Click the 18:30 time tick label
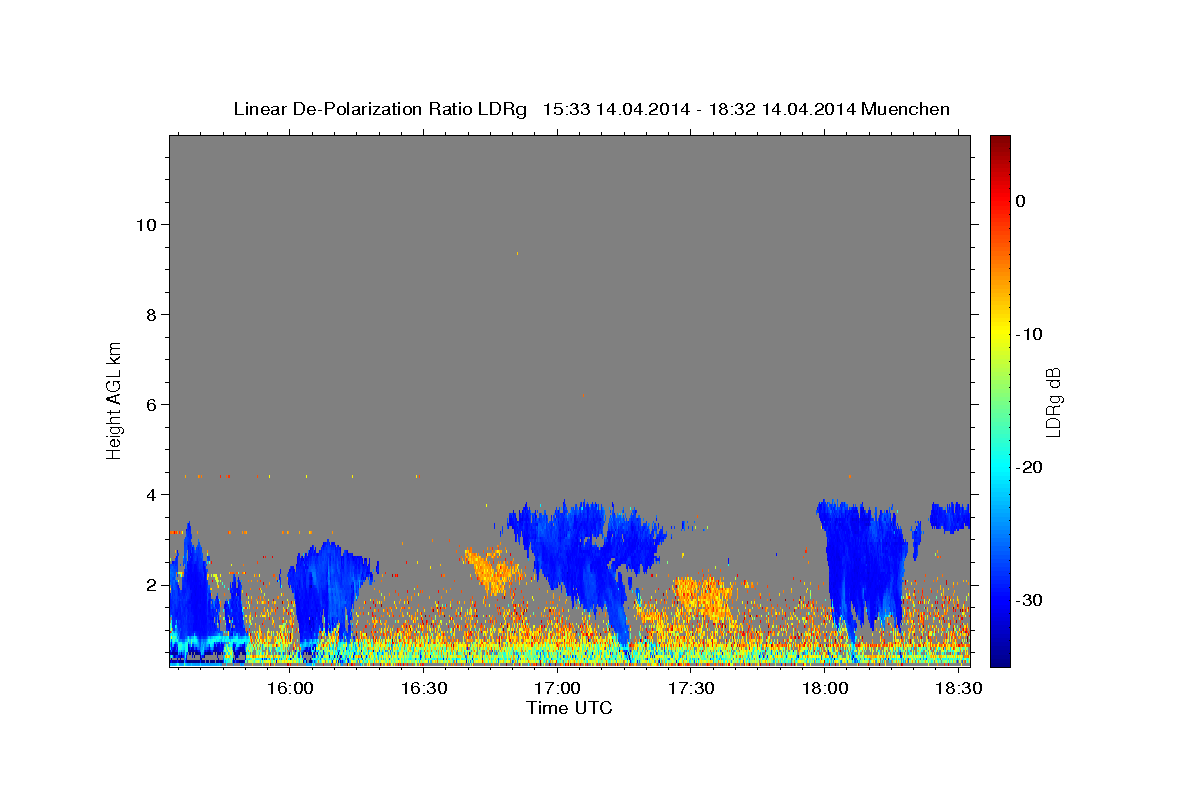Screen dimensions: 1200x800 coord(957,688)
